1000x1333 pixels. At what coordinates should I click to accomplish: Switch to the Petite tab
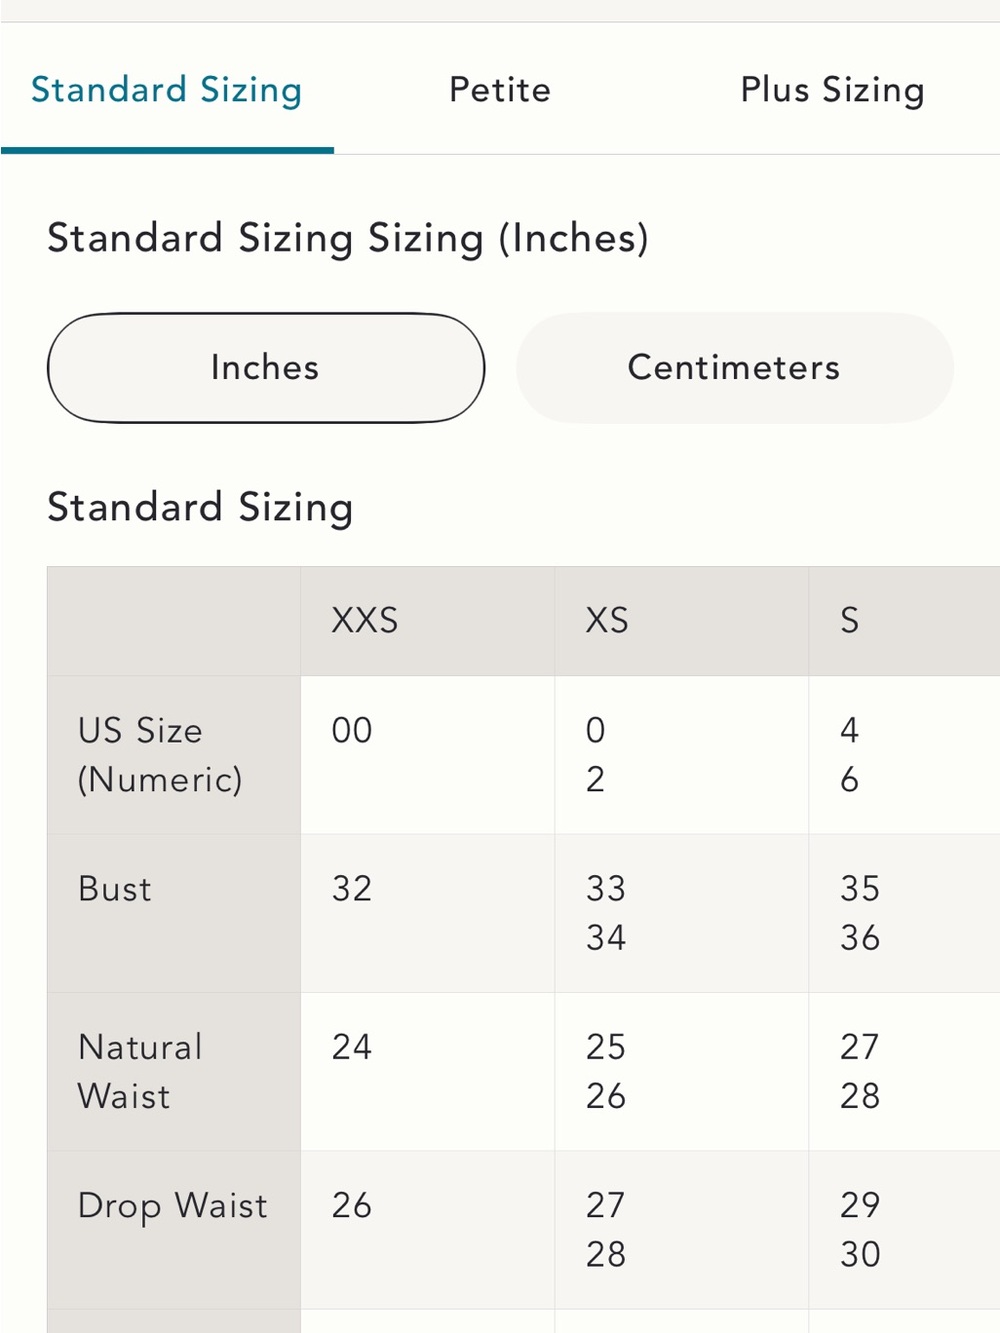click(500, 90)
